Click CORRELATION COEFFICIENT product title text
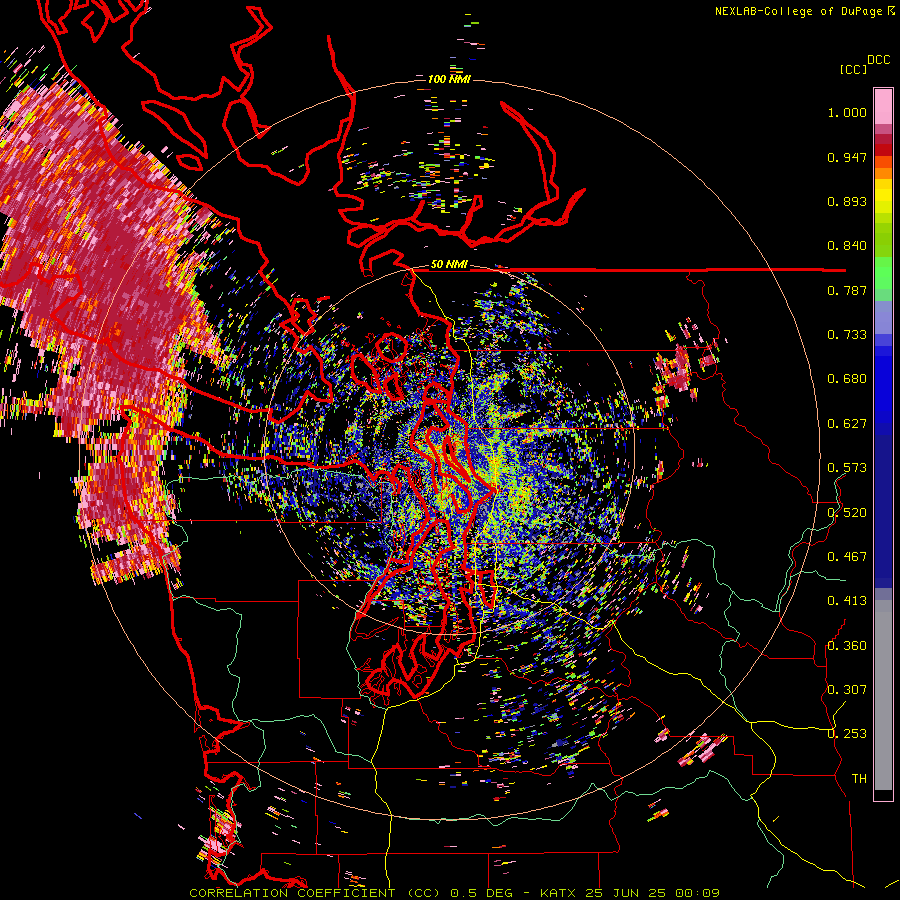Screen dimensions: 900x900 292,893
